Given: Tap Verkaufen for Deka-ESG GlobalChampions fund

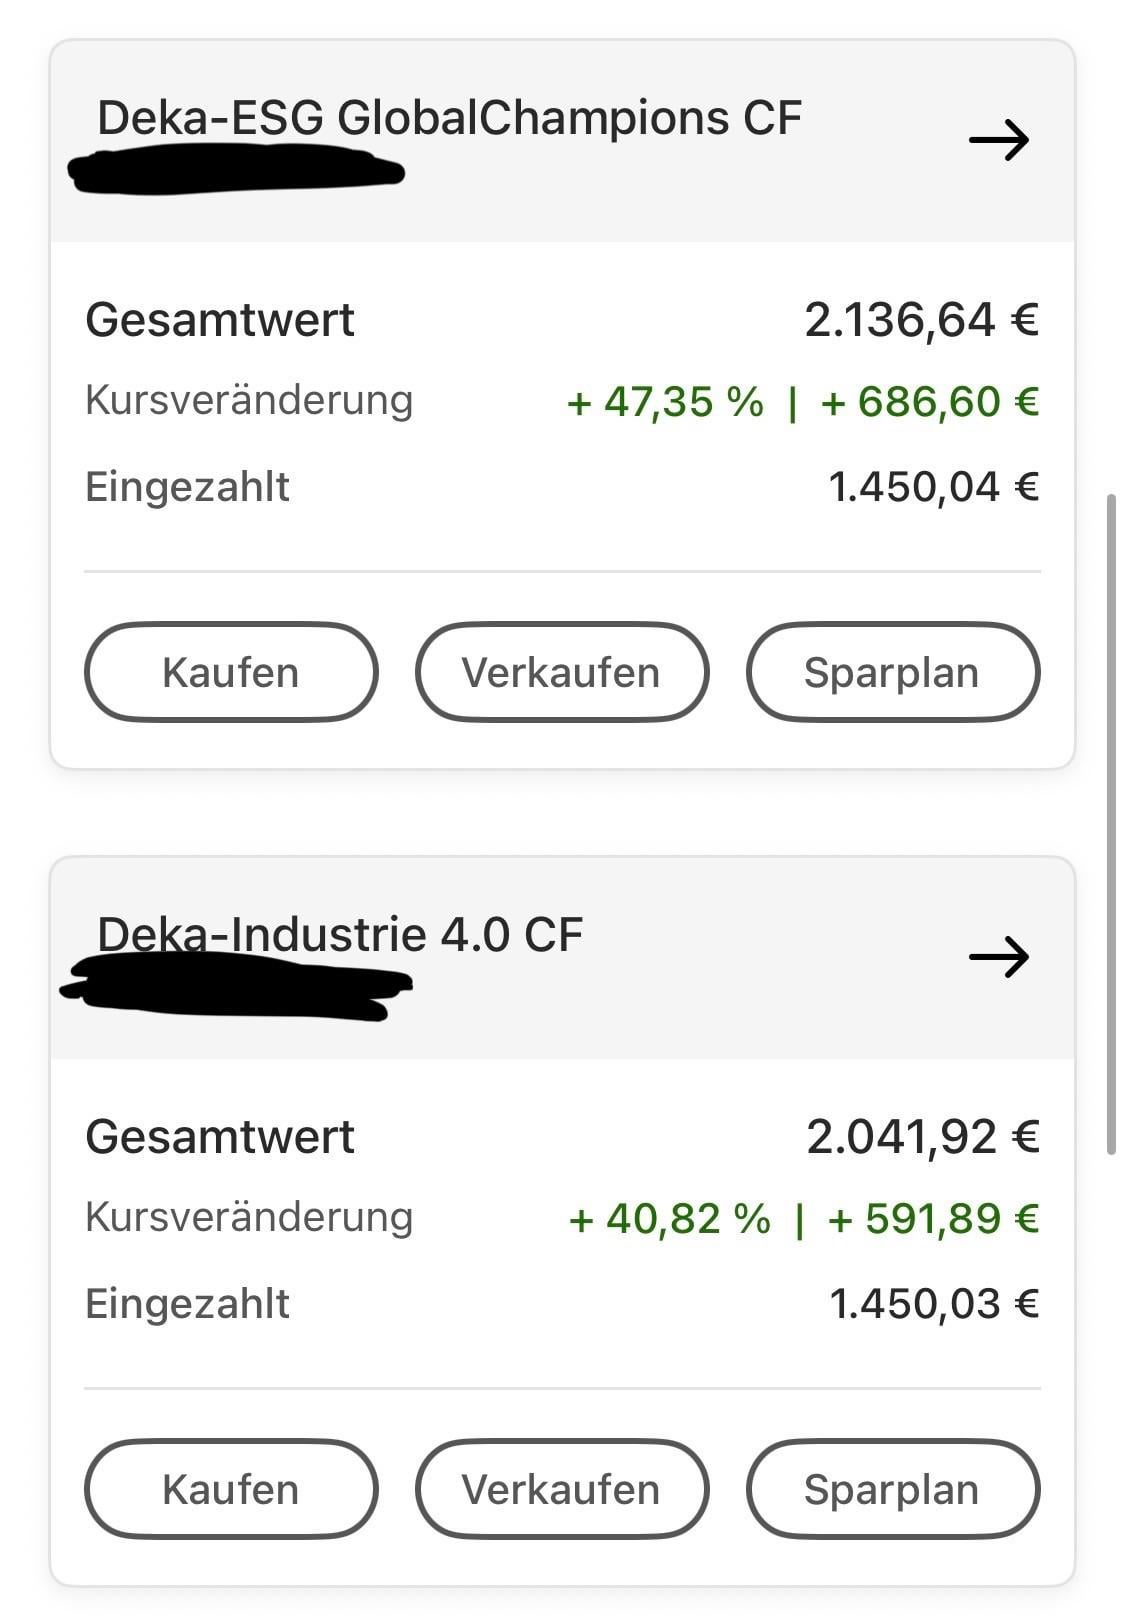Looking at the screenshot, I should (x=561, y=672).
